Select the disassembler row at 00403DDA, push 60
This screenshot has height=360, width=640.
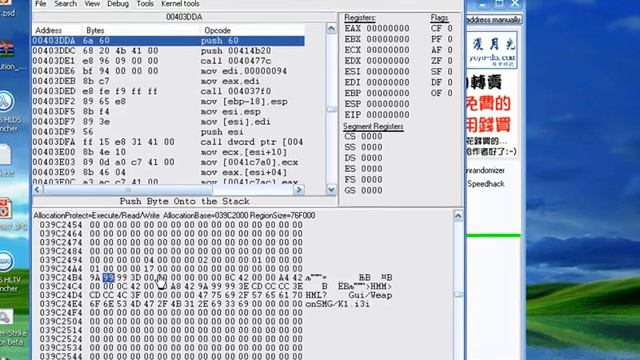tap(168, 41)
